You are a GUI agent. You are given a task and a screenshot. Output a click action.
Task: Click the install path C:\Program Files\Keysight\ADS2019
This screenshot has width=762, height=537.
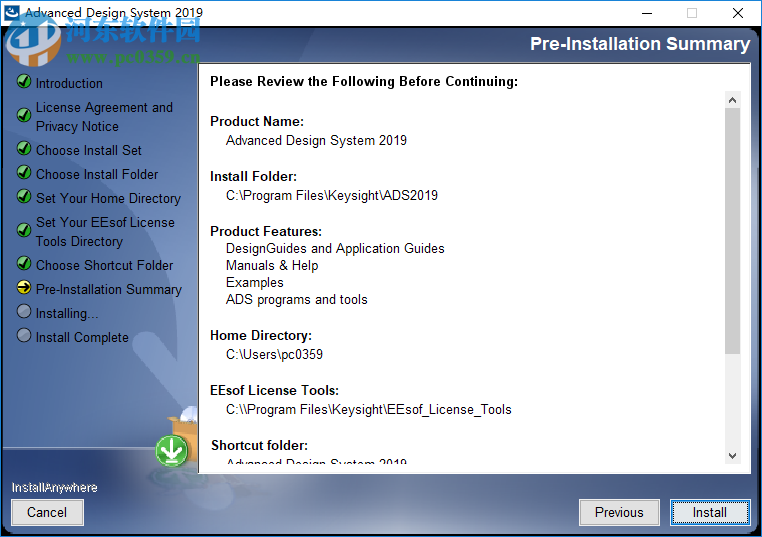(x=331, y=195)
